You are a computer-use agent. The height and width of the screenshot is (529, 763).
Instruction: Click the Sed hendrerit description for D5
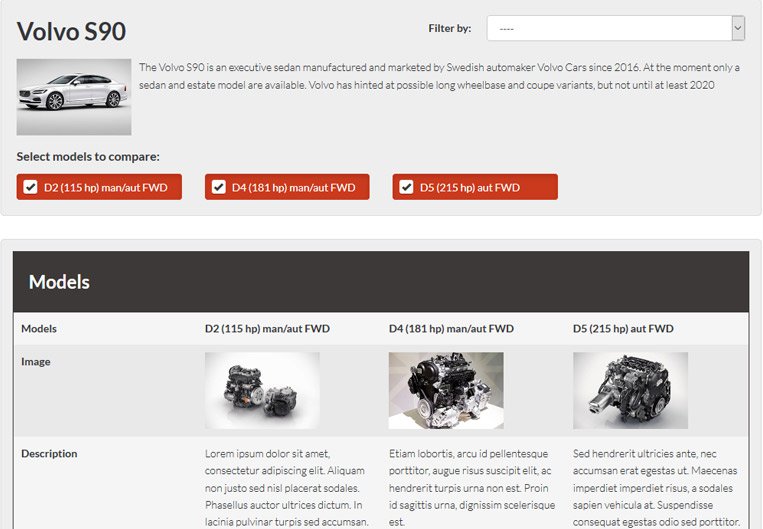point(657,488)
